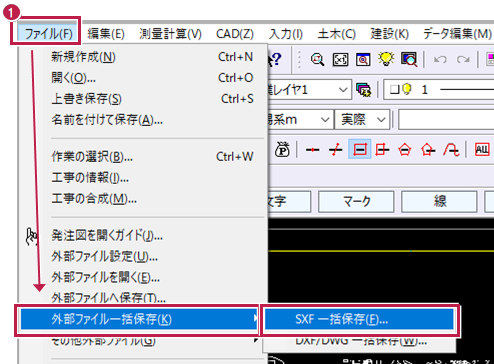The width and height of the screenshot is (494, 364).
Task: Expand 外部ファイル一括保存(K) submenu
Action: click(139, 319)
